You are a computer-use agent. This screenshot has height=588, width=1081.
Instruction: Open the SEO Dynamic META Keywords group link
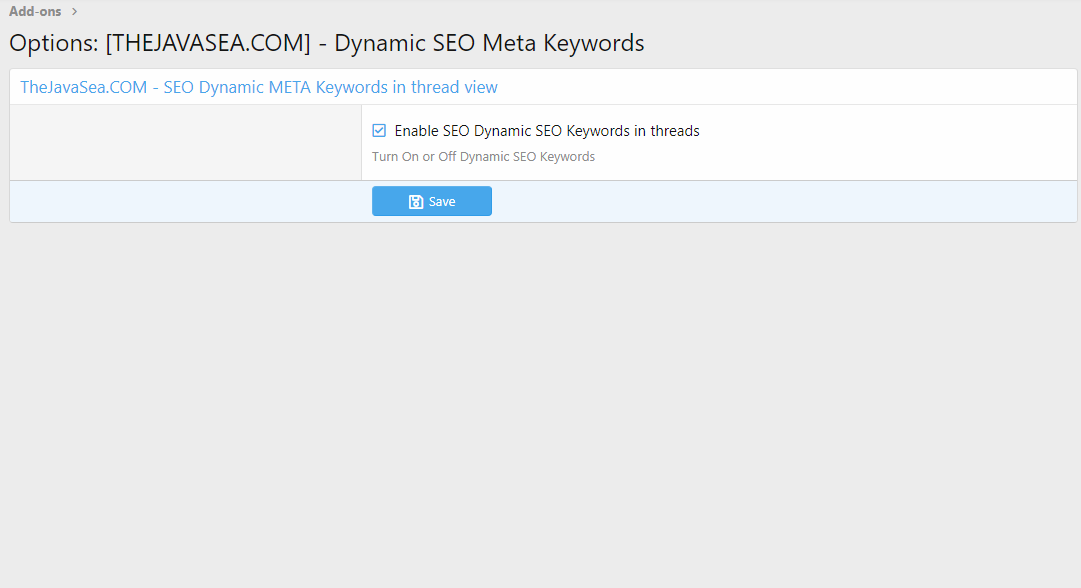[259, 87]
